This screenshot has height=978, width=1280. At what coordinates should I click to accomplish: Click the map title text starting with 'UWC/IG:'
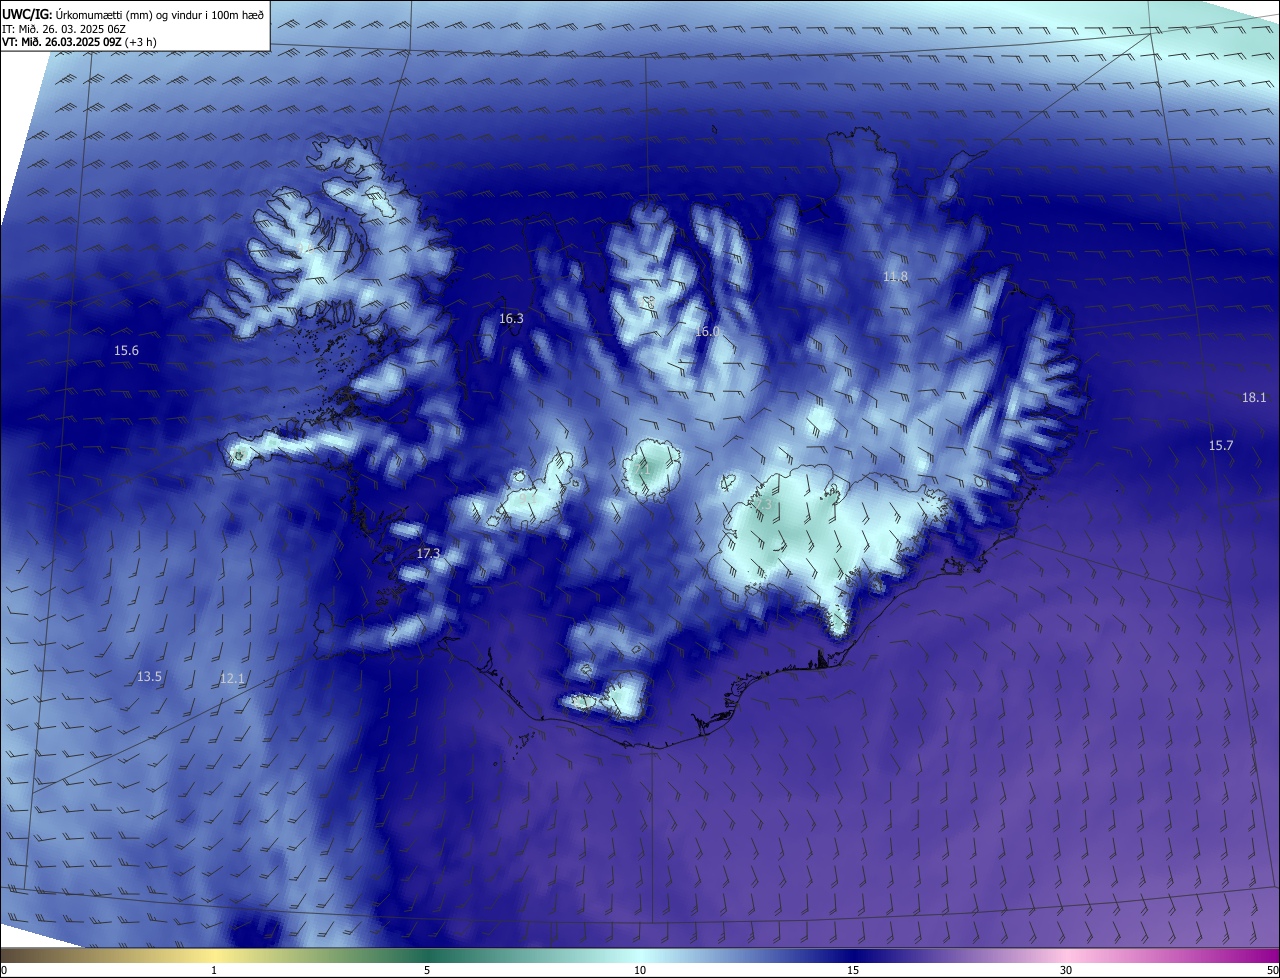point(132,14)
